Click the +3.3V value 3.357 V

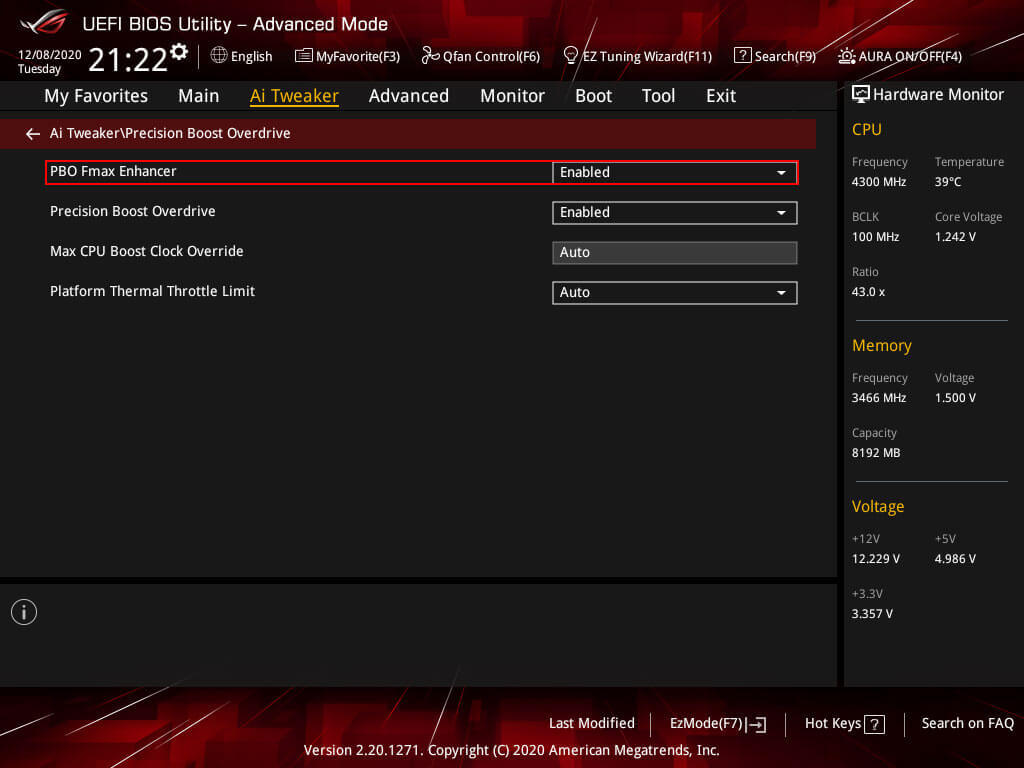[x=872, y=614]
